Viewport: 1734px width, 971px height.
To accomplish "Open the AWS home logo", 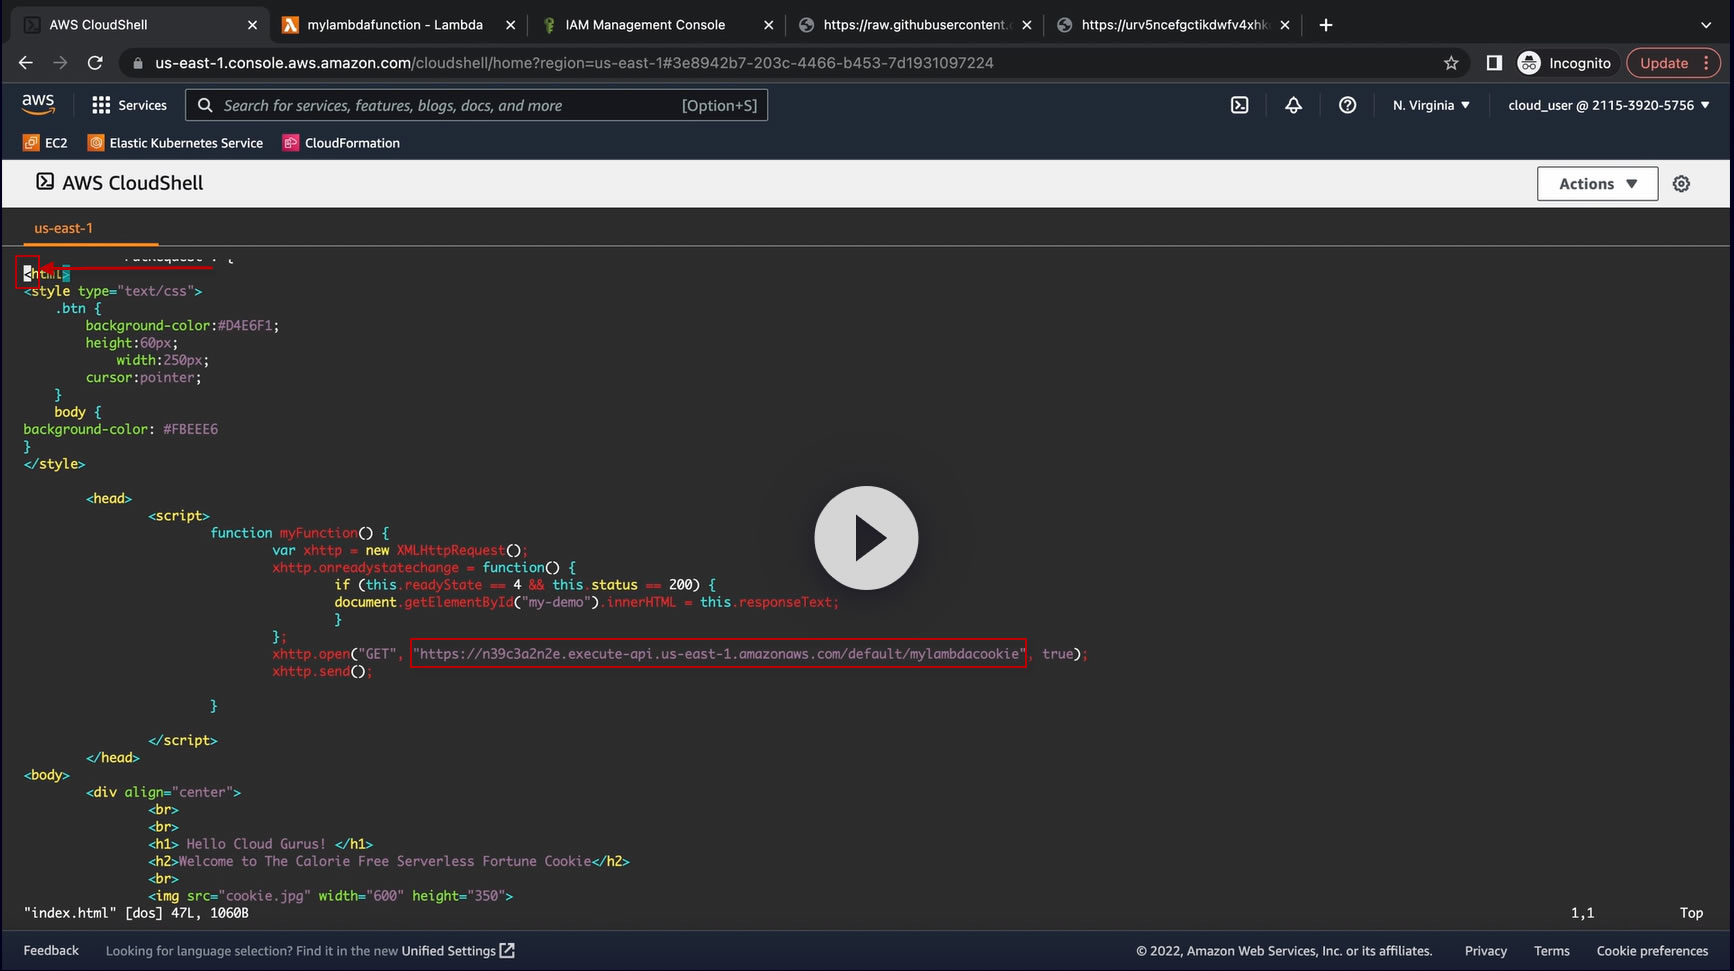I will [x=38, y=104].
